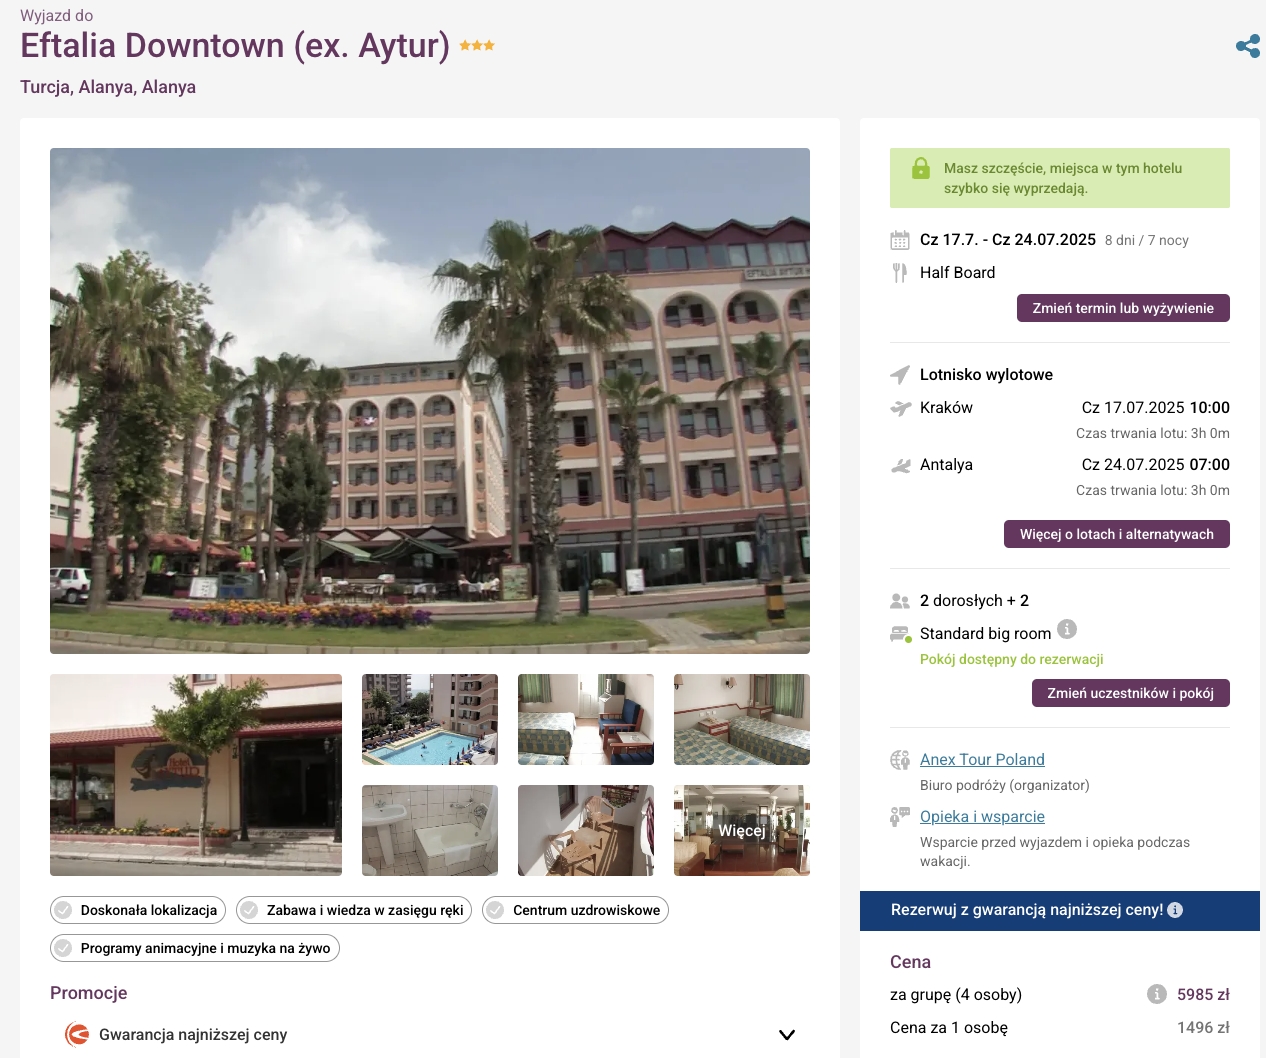1266x1058 pixels.
Task: Click the Pokój dostępny do rezerwacji text
Action: [x=1012, y=659]
